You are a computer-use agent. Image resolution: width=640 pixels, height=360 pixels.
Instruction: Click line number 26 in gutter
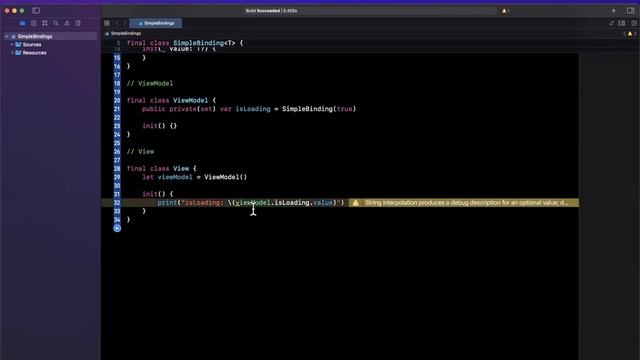pos(117,151)
